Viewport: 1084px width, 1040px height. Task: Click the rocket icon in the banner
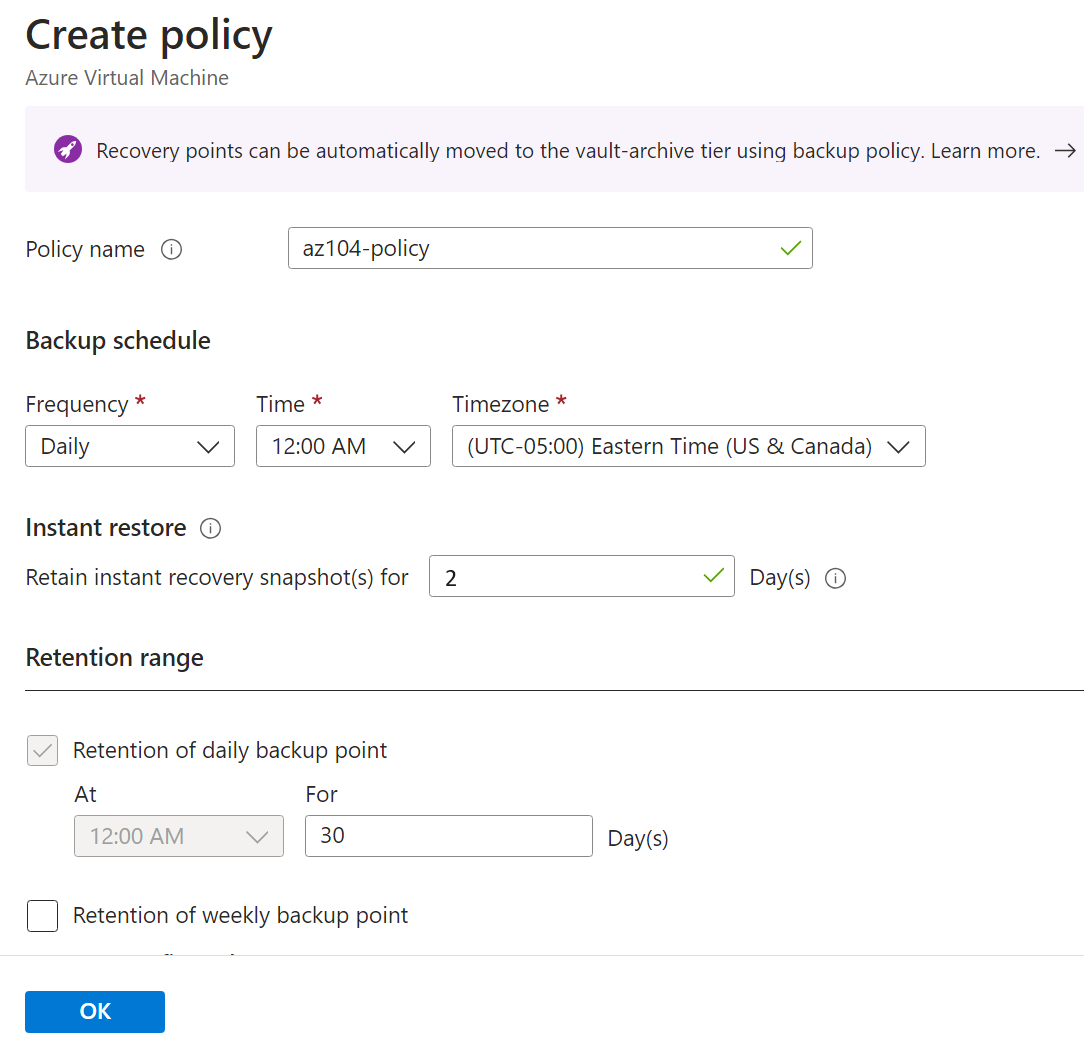click(x=66, y=150)
